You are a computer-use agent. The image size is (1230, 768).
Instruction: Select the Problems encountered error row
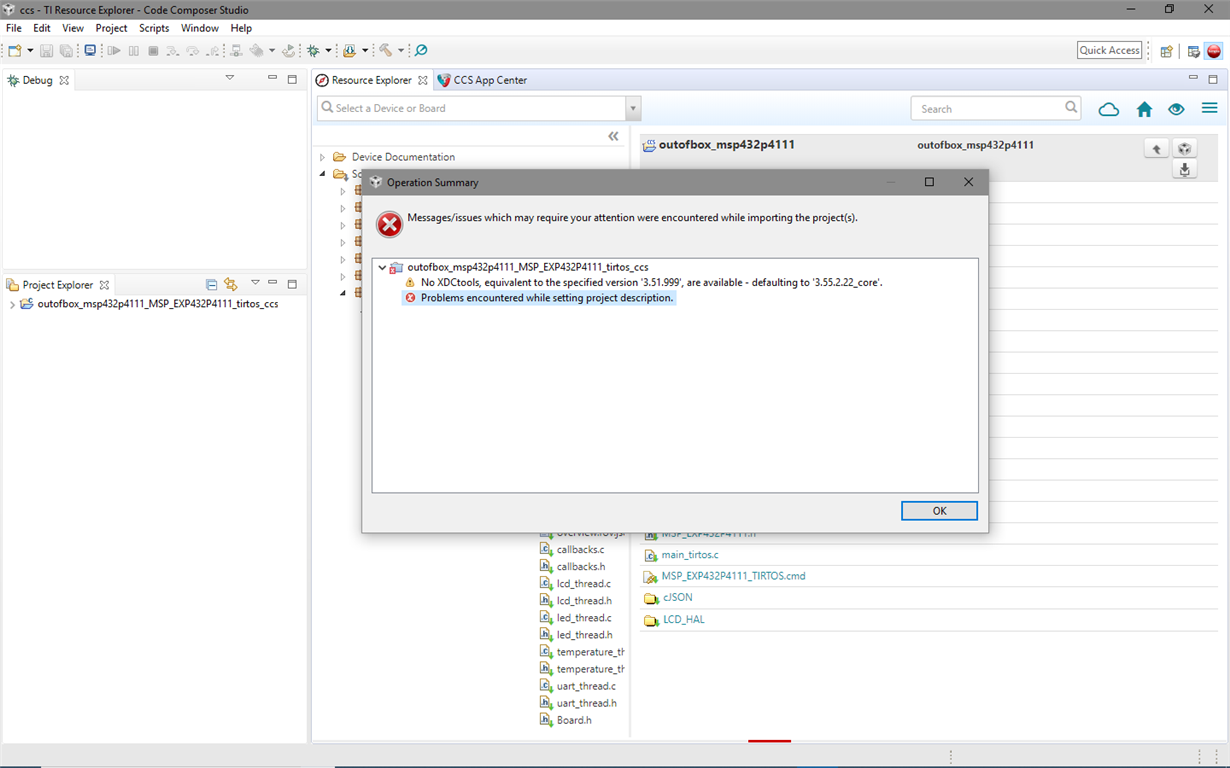click(539, 298)
